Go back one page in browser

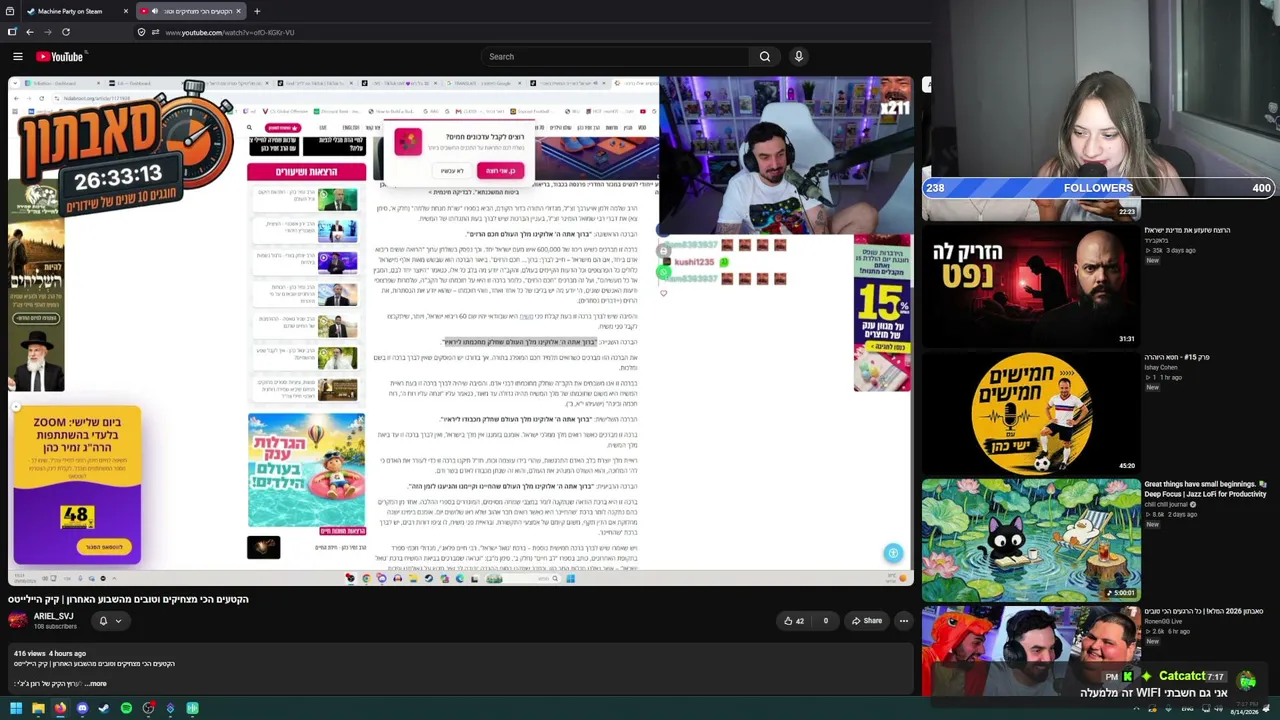tap(30, 32)
